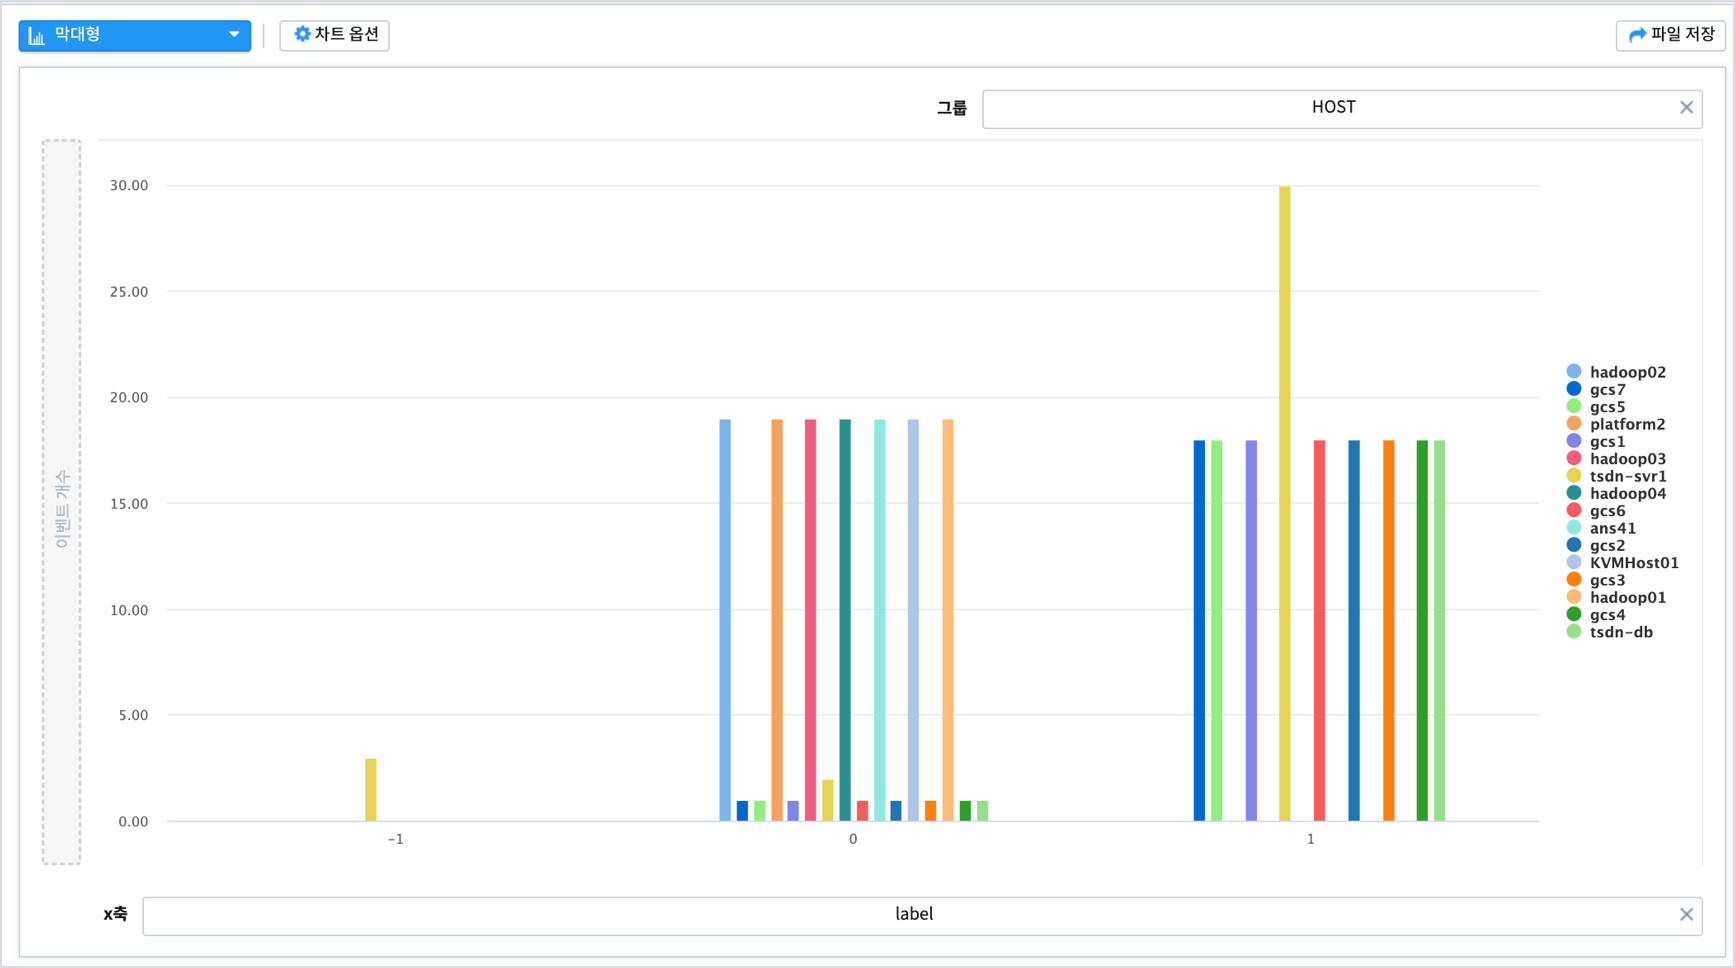Click the yellow bar at label -1
Screen dimensions: 1735x968
(371, 790)
